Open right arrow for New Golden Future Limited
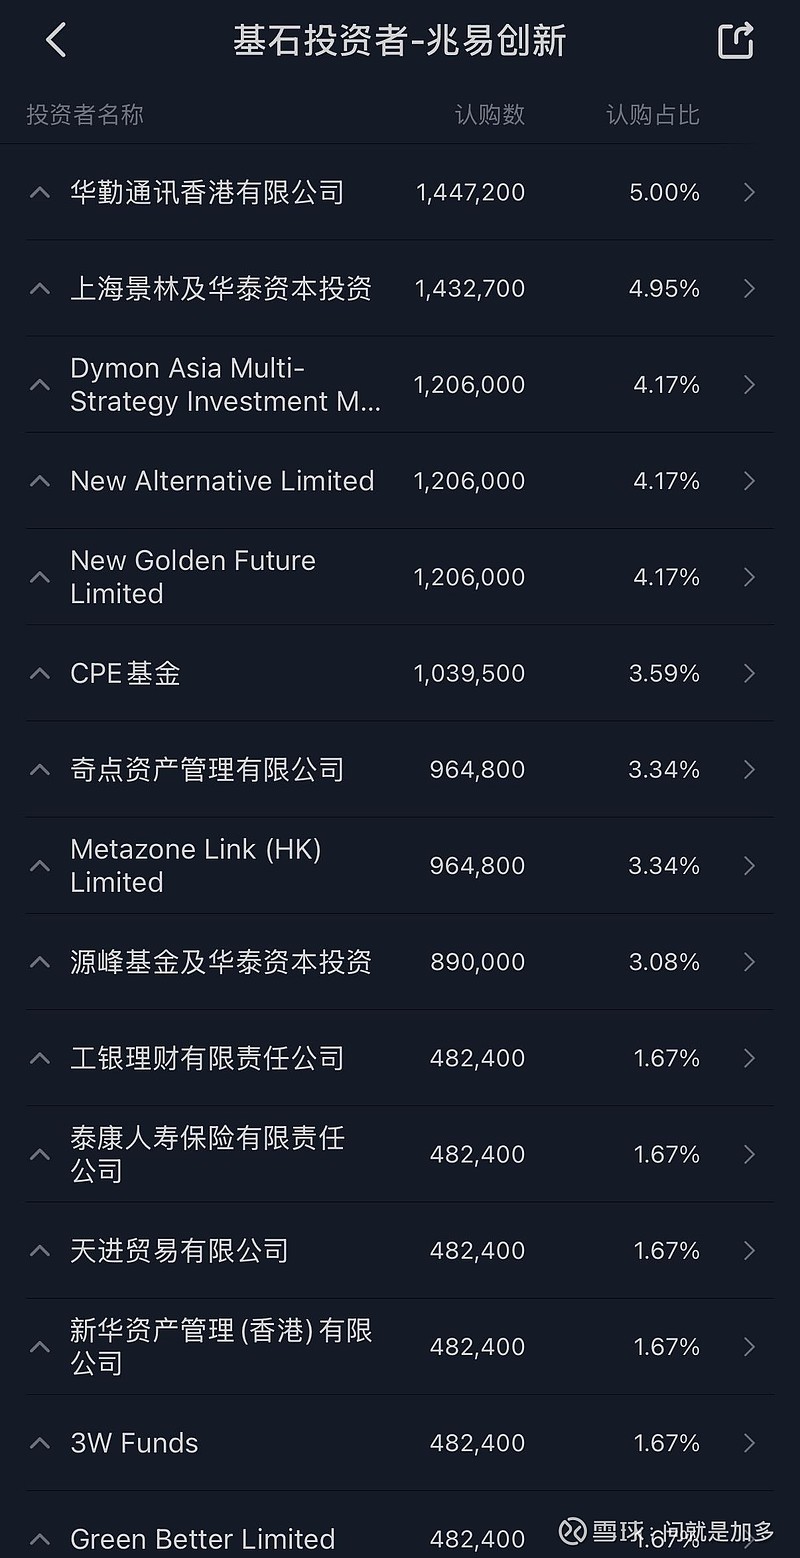This screenshot has height=1558, width=800. click(749, 577)
